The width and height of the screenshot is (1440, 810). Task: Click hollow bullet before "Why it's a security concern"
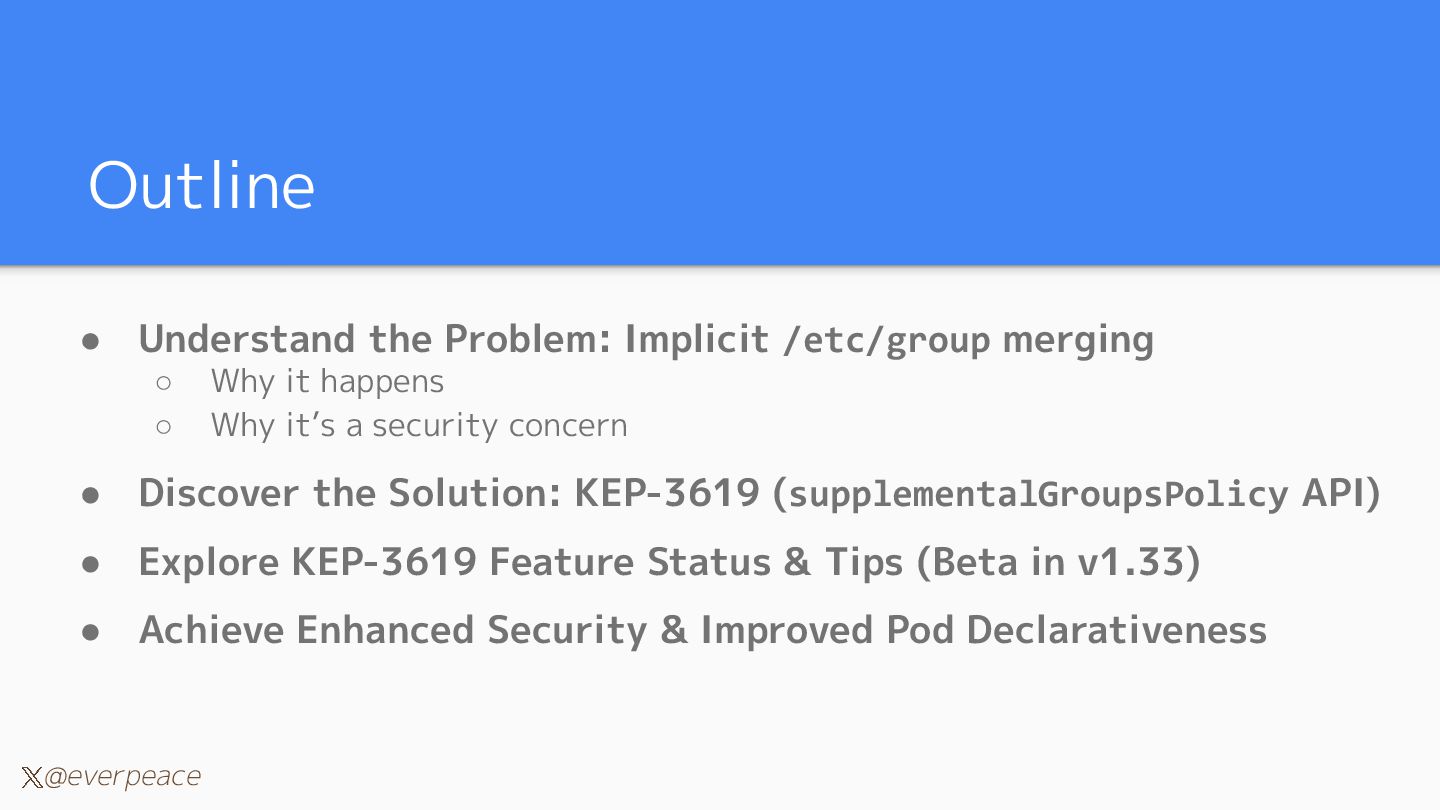[165, 427]
